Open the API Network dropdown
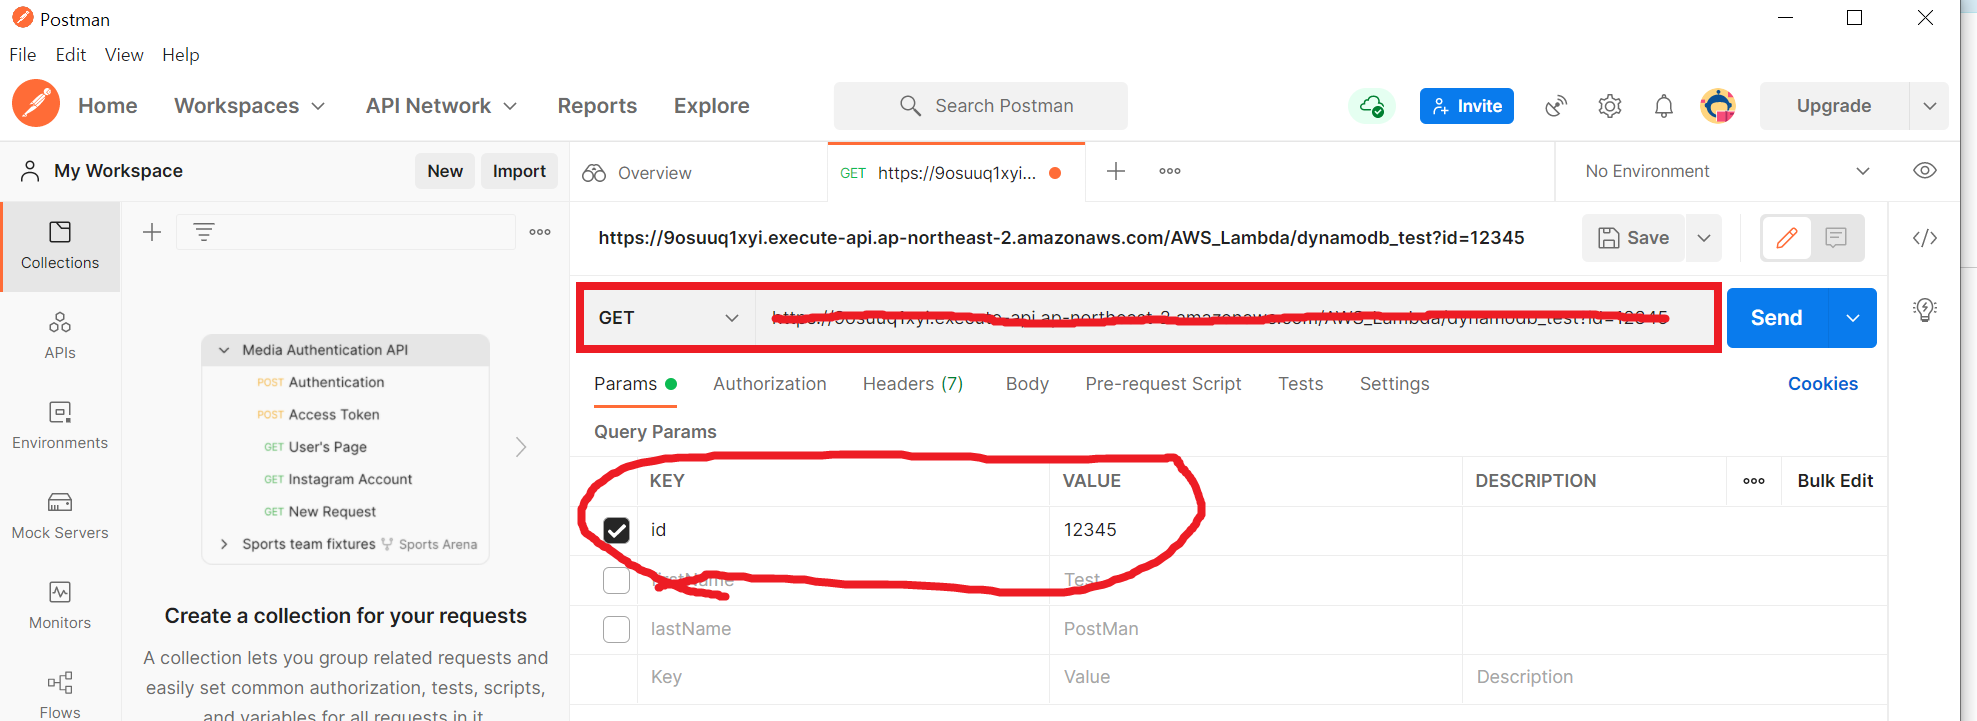This screenshot has width=1977, height=721. pos(441,106)
